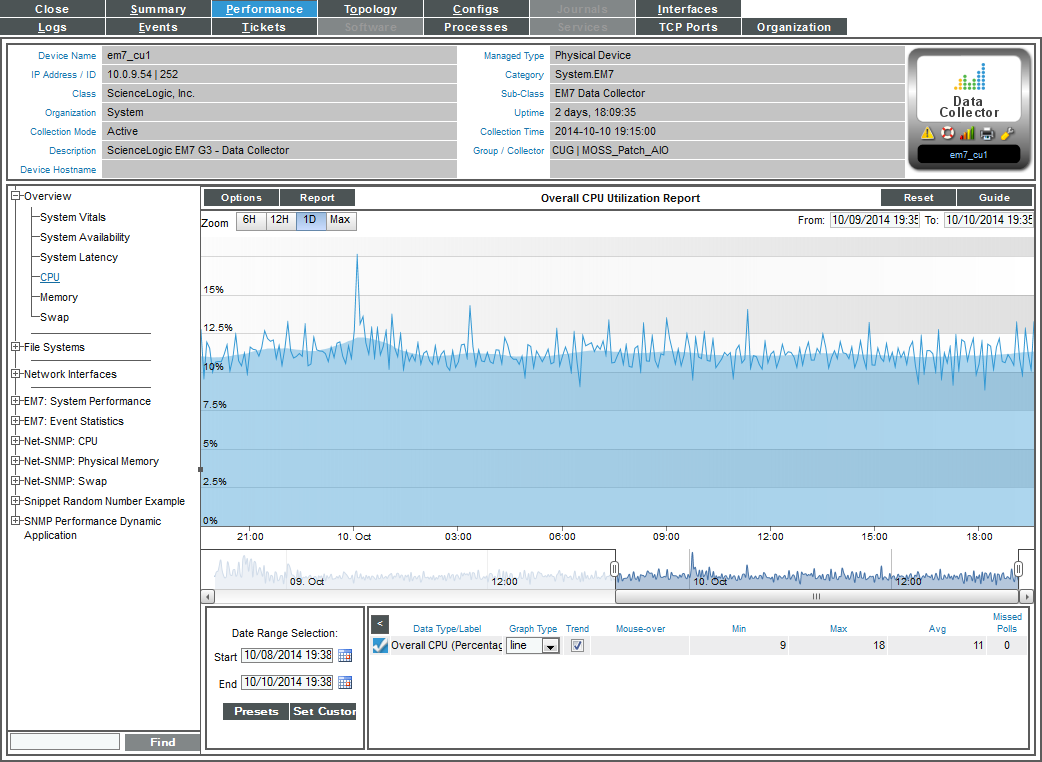The height and width of the screenshot is (762, 1042).
Task: Click the Find search input field
Action: (x=65, y=742)
